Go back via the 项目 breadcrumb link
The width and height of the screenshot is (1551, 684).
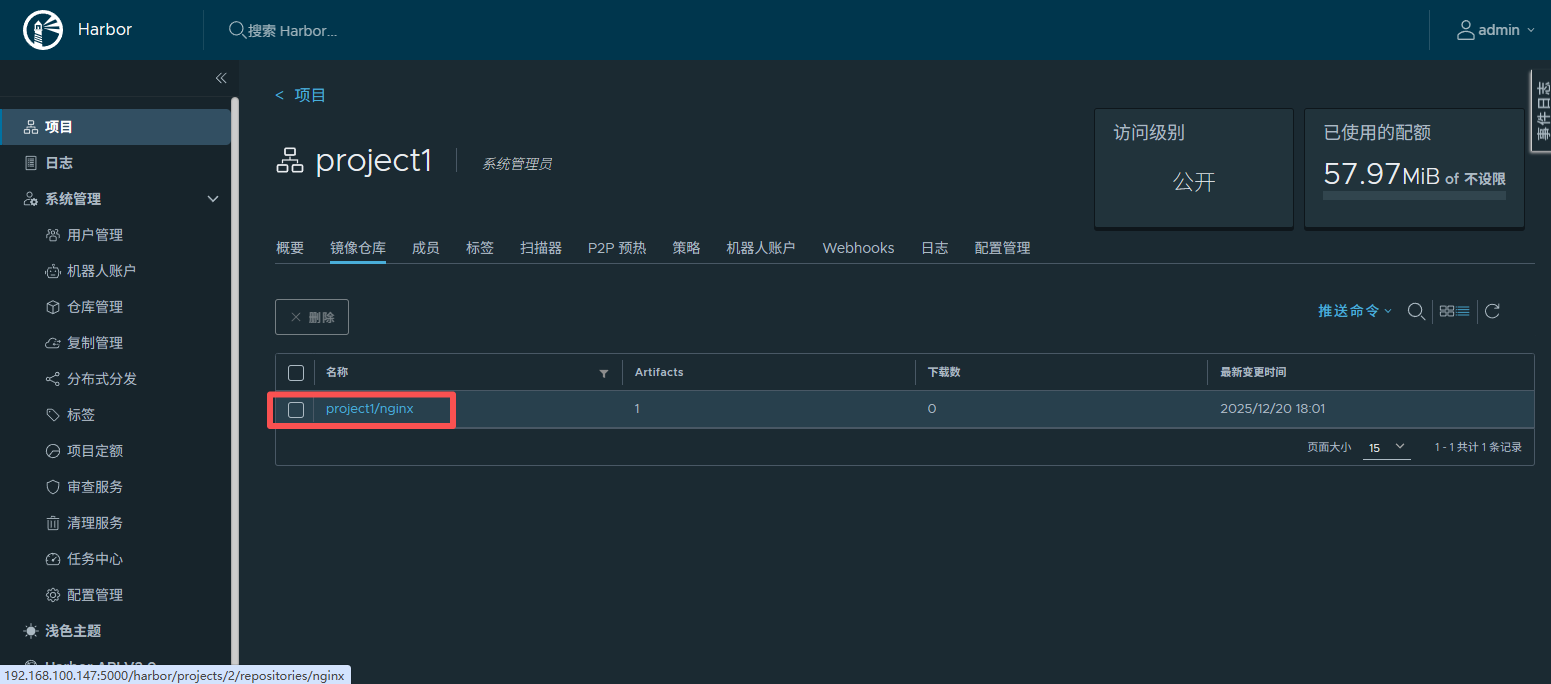click(301, 95)
